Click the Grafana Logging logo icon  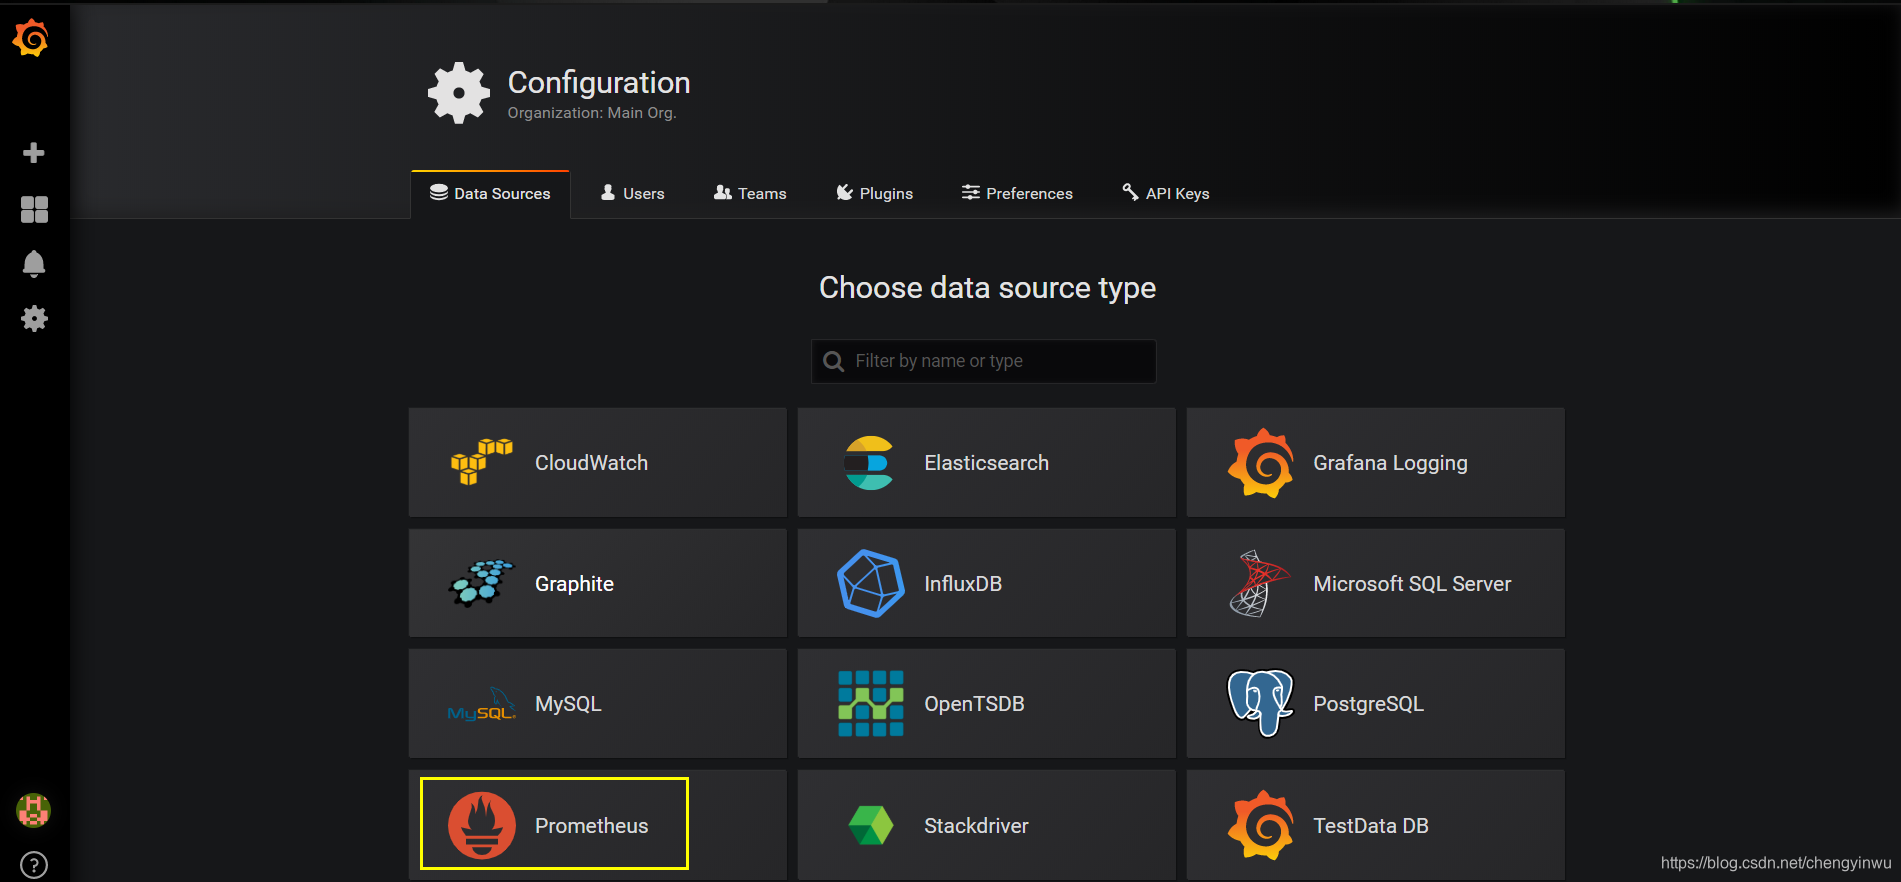click(x=1261, y=463)
